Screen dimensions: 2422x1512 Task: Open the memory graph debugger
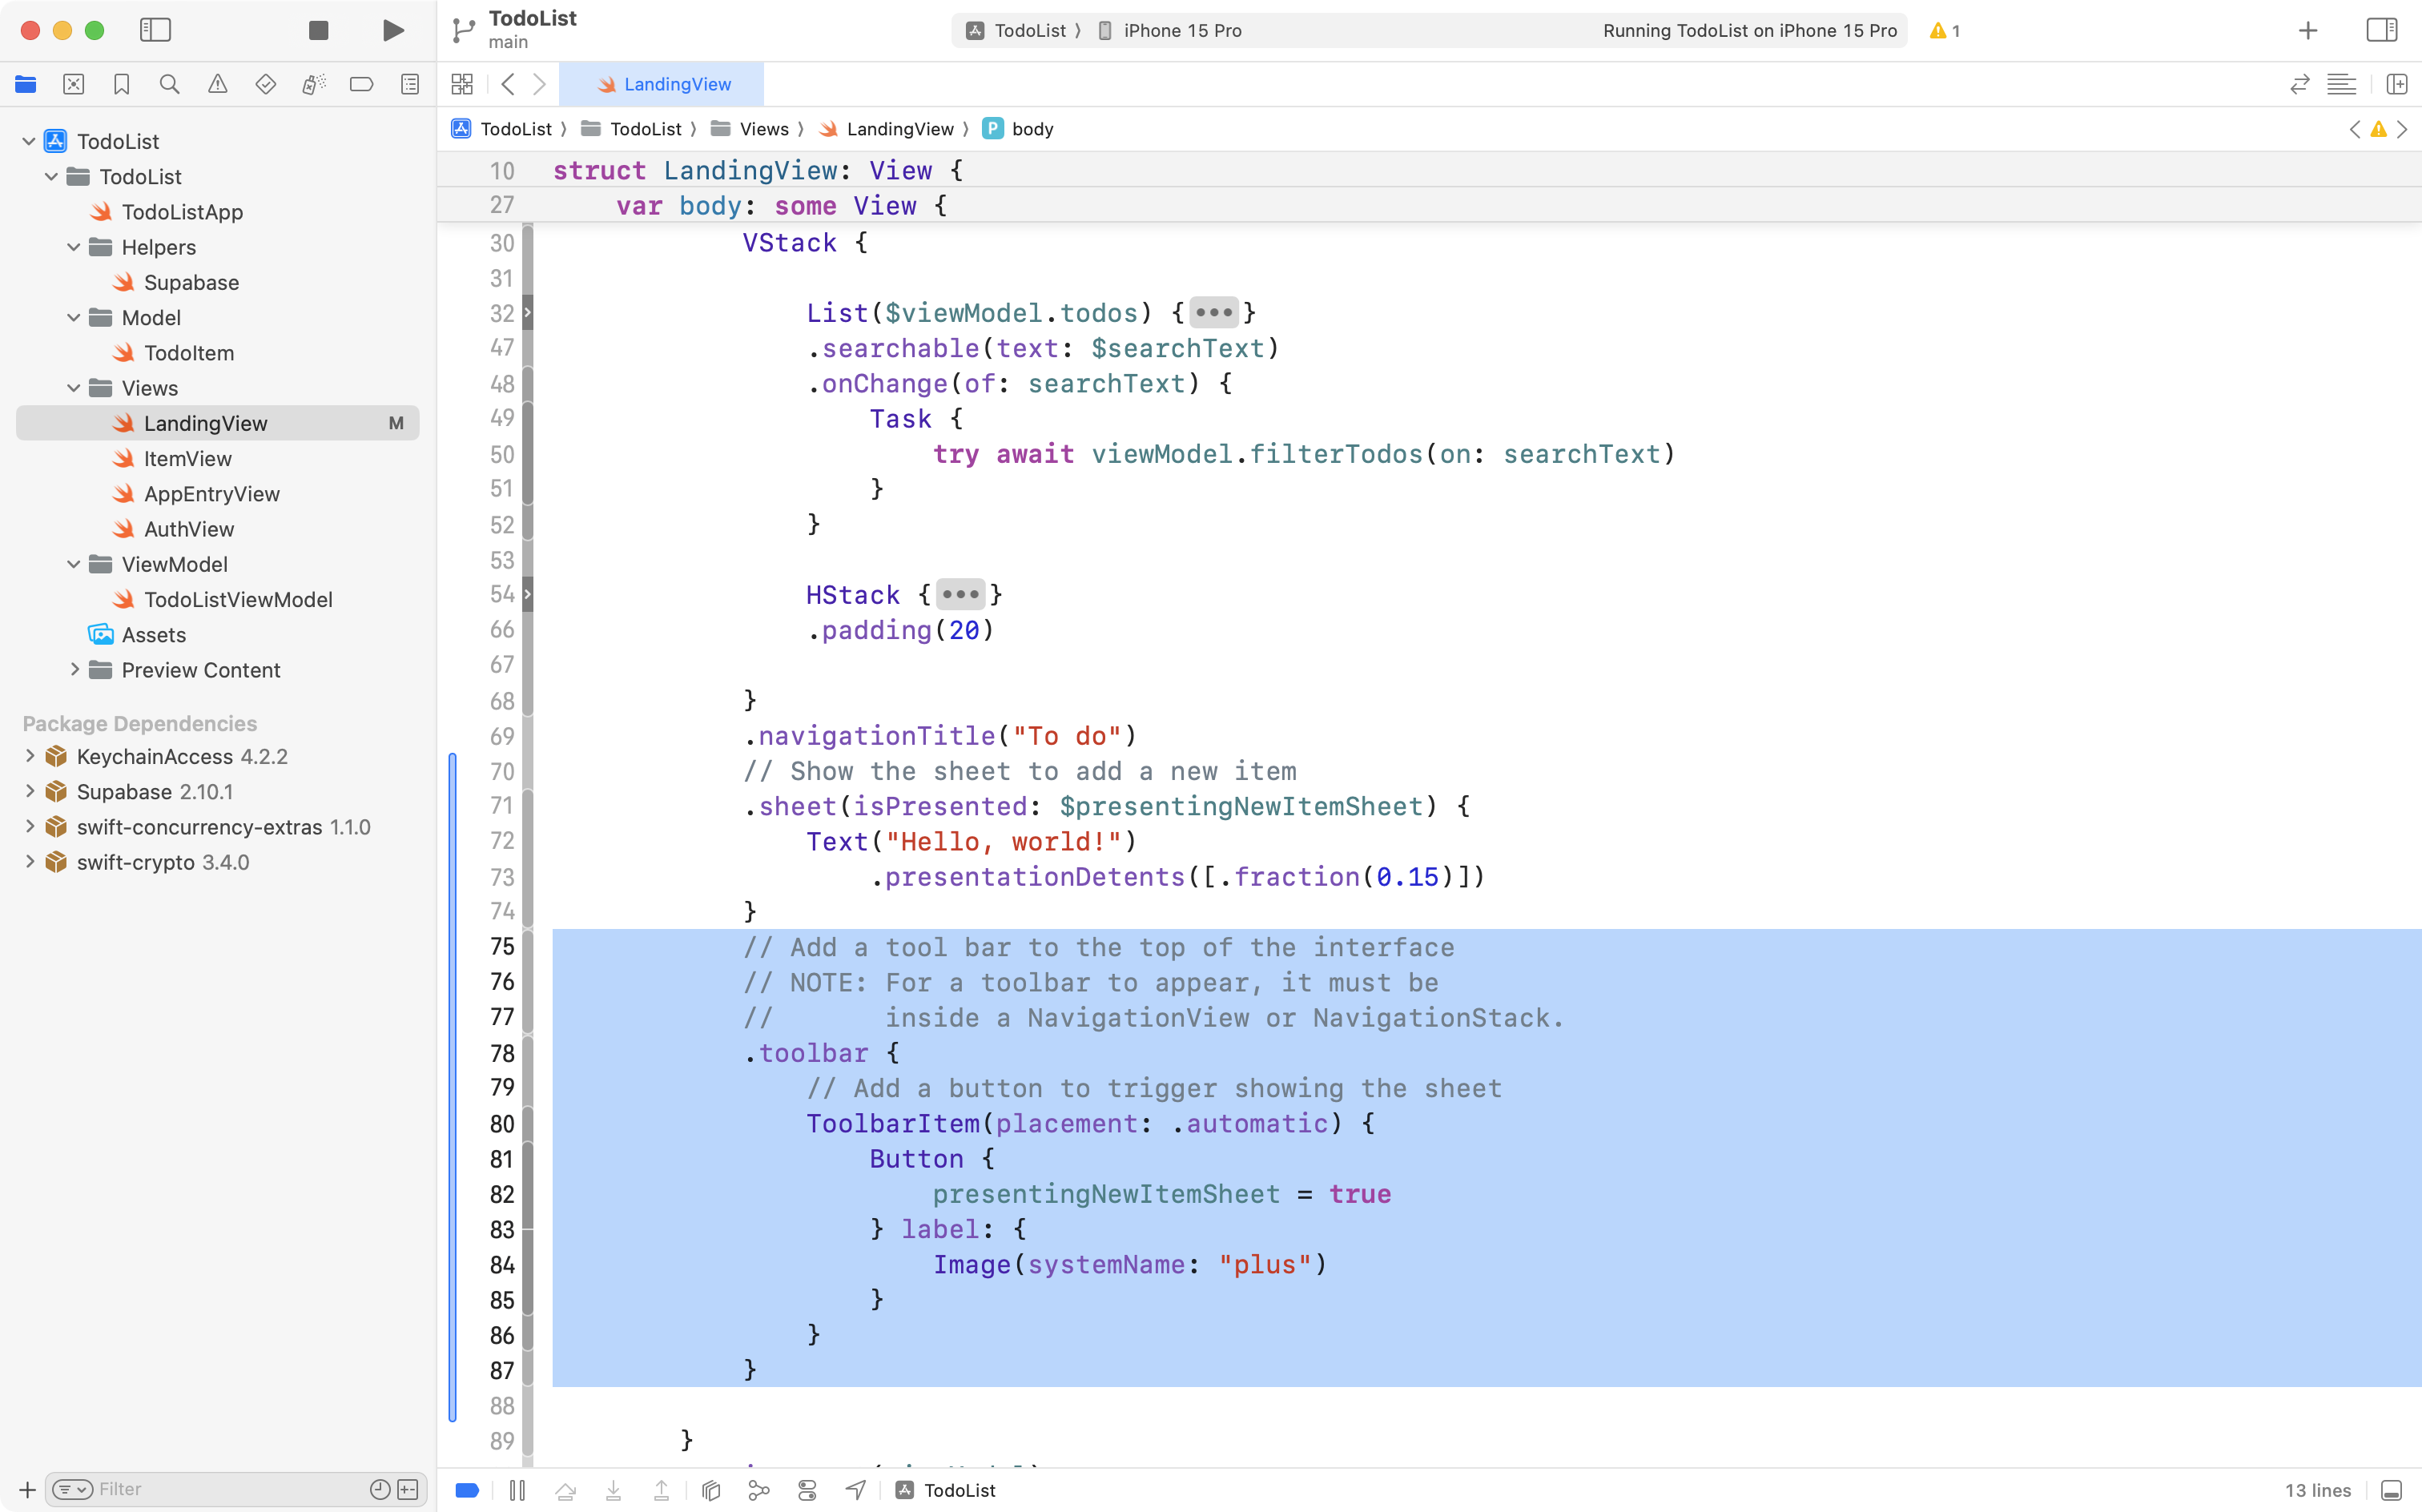758,1489
